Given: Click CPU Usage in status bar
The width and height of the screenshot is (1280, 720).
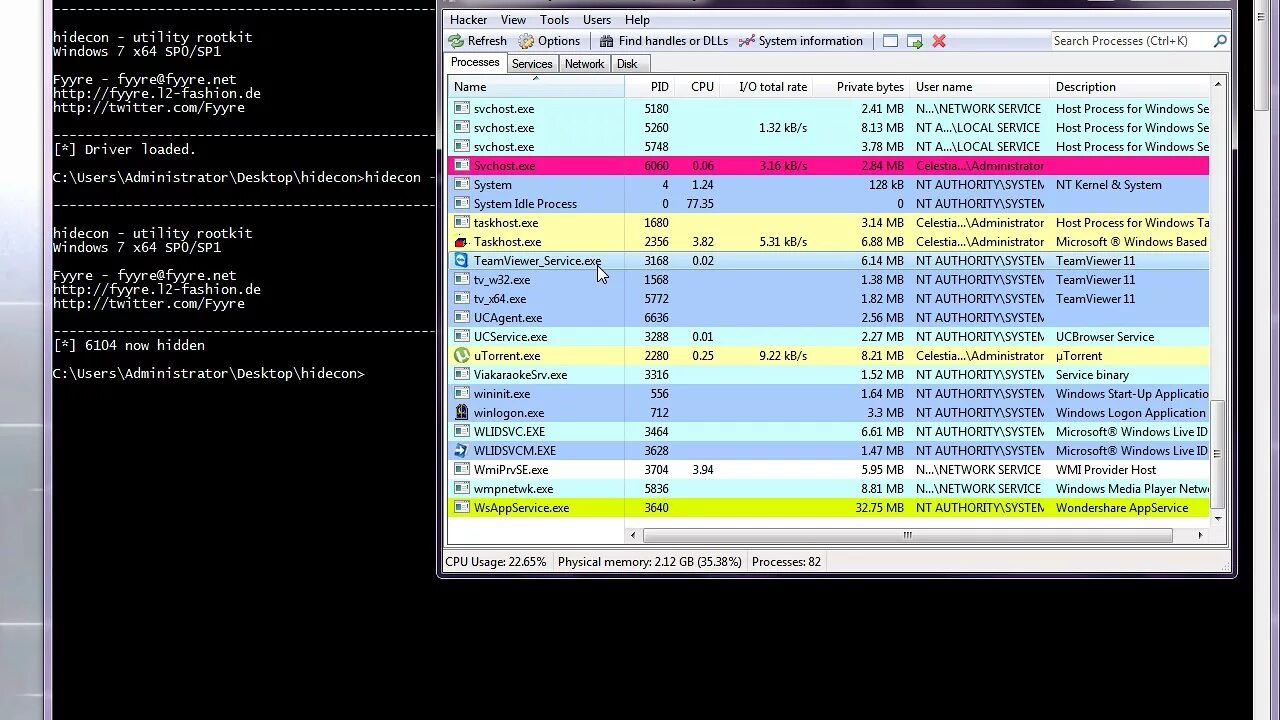Looking at the screenshot, I should (x=496, y=562).
